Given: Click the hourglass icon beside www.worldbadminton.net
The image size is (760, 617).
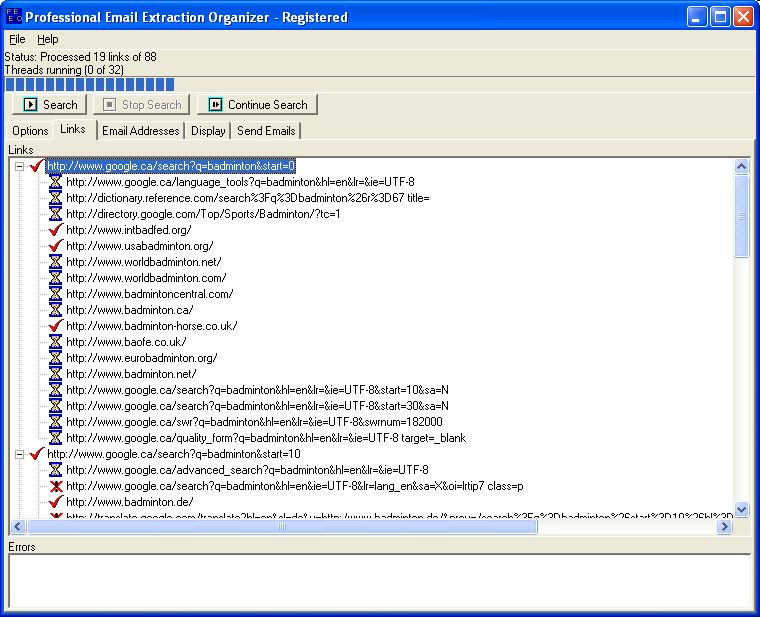Looking at the screenshot, I should click(x=55, y=262).
